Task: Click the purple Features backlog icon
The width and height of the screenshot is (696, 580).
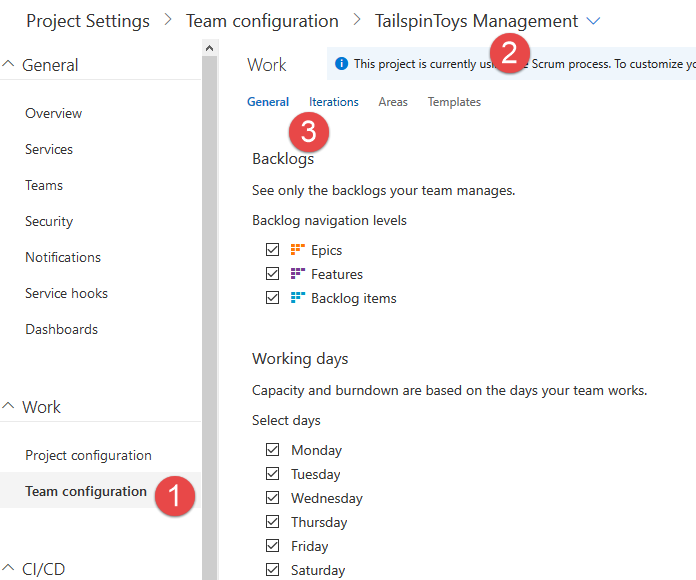Action: pyautogui.click(x=297, y=273)
